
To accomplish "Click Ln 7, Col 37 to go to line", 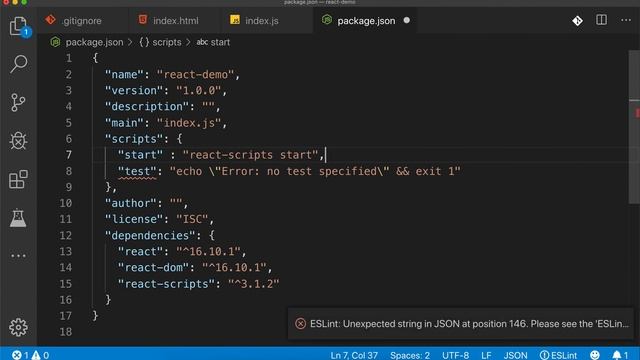I will pyautogui.click(x=354, y=355).
